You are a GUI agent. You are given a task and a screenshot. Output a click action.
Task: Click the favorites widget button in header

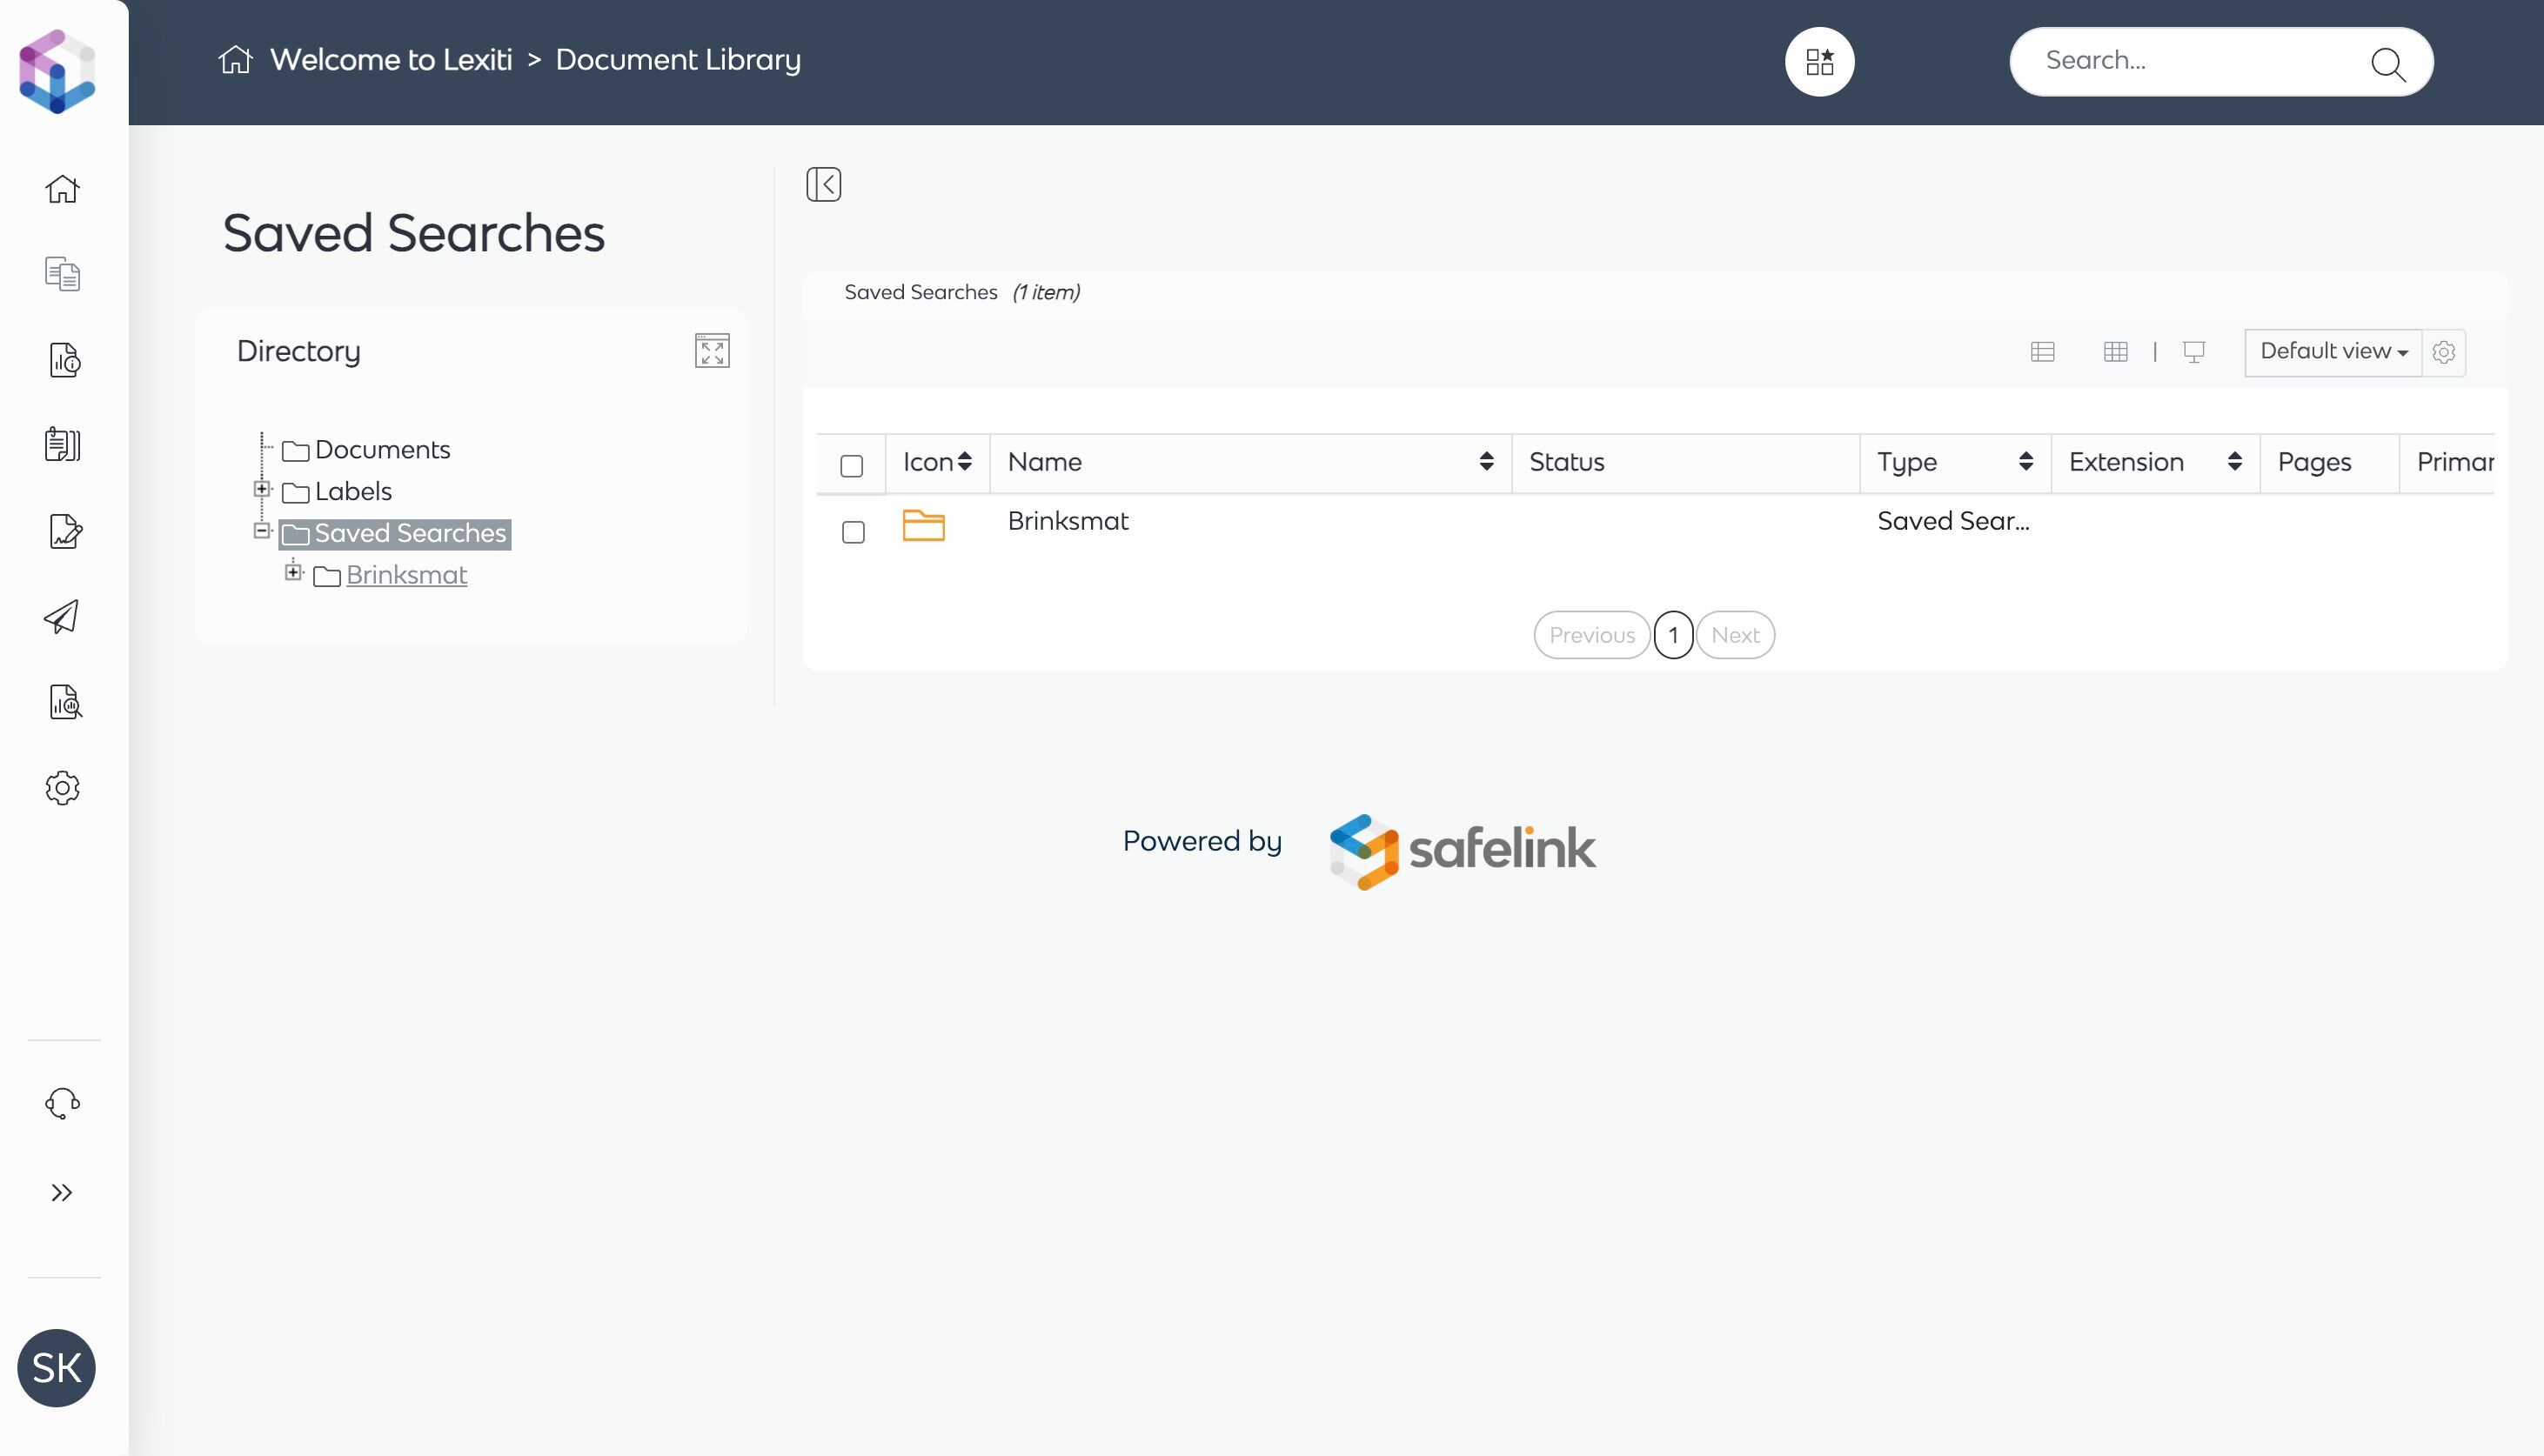coord(1819,62)
